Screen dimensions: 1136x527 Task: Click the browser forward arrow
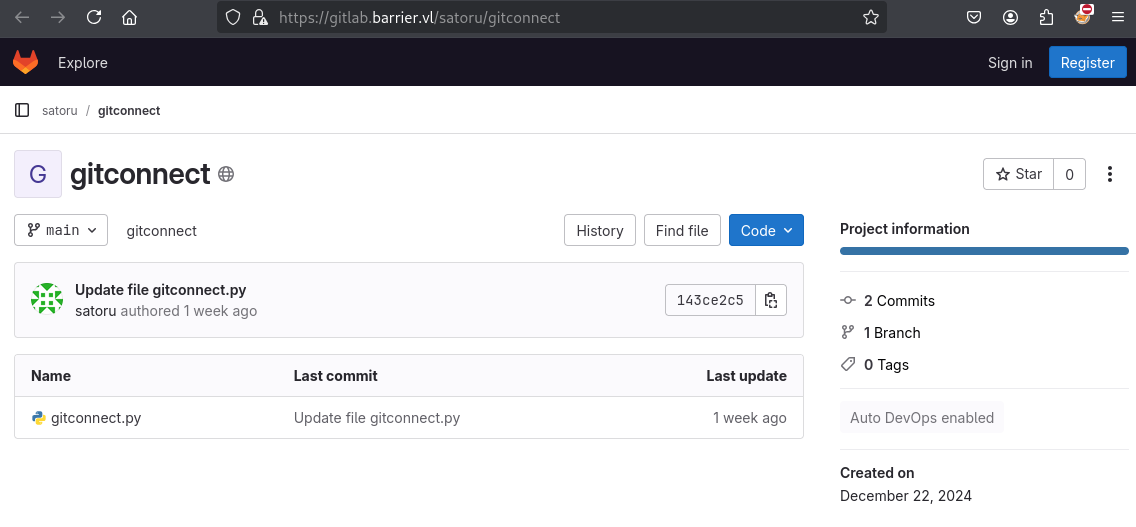58,17
